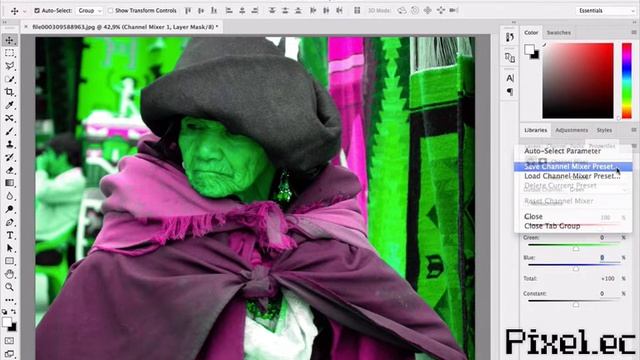
Task: Select the Eyedropper tool
Action: [9, 105]
